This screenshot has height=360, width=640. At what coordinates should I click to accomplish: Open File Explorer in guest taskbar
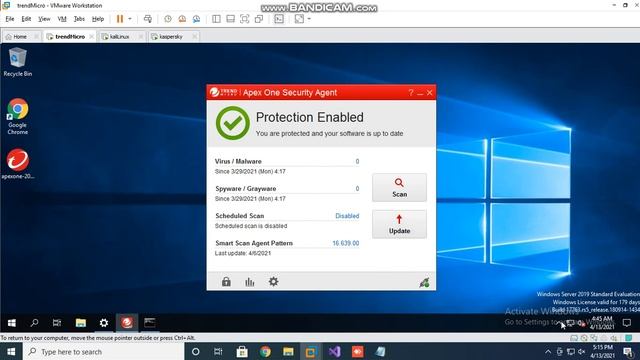click(x=81, y=323)
